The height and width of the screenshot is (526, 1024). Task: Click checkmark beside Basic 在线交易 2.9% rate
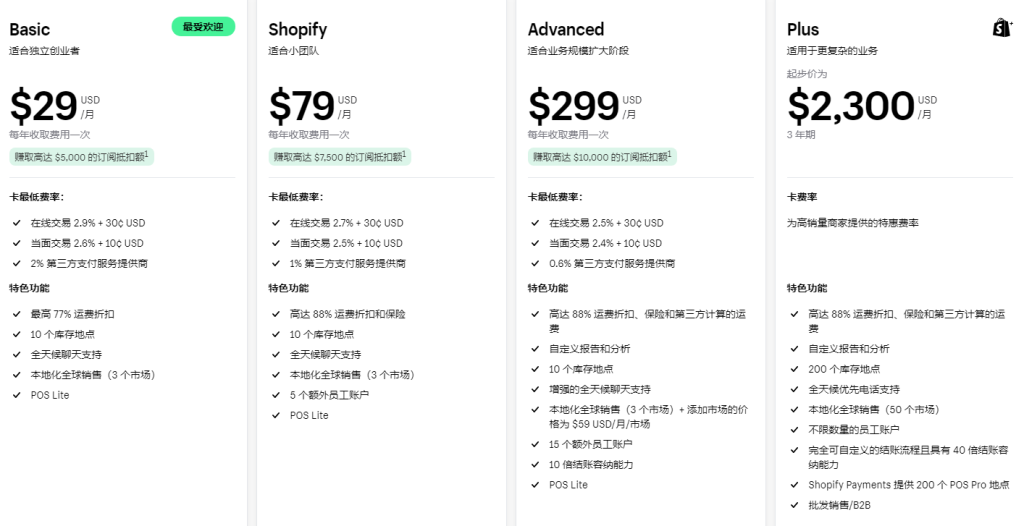(x=17, y=223)
